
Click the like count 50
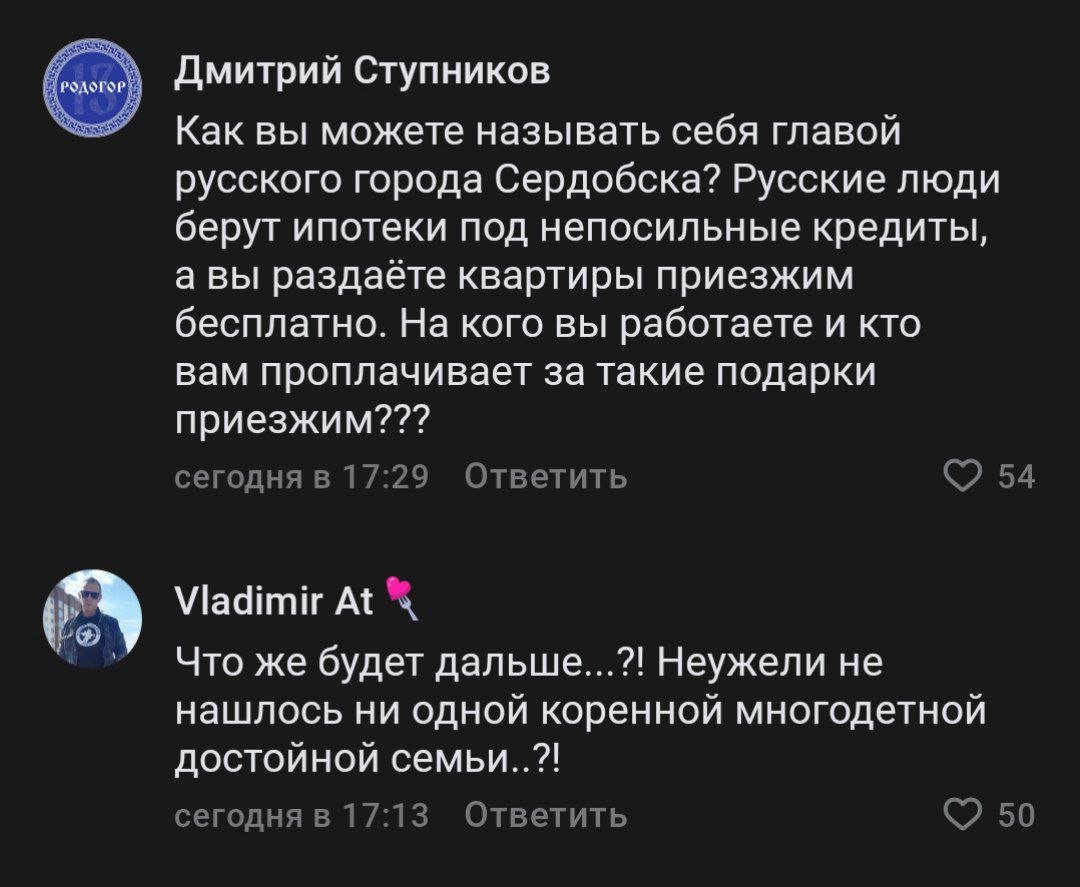point(1016,816)
